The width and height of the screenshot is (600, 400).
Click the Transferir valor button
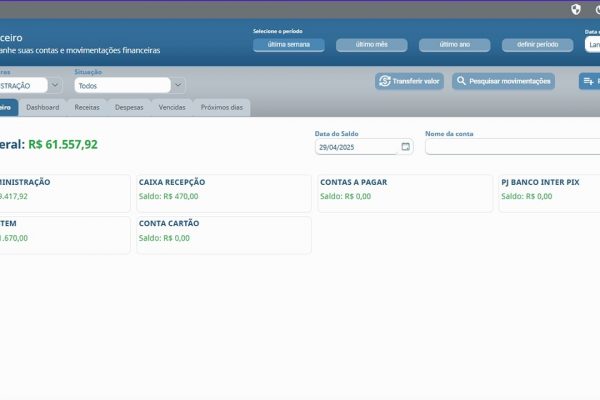(409, 81)
